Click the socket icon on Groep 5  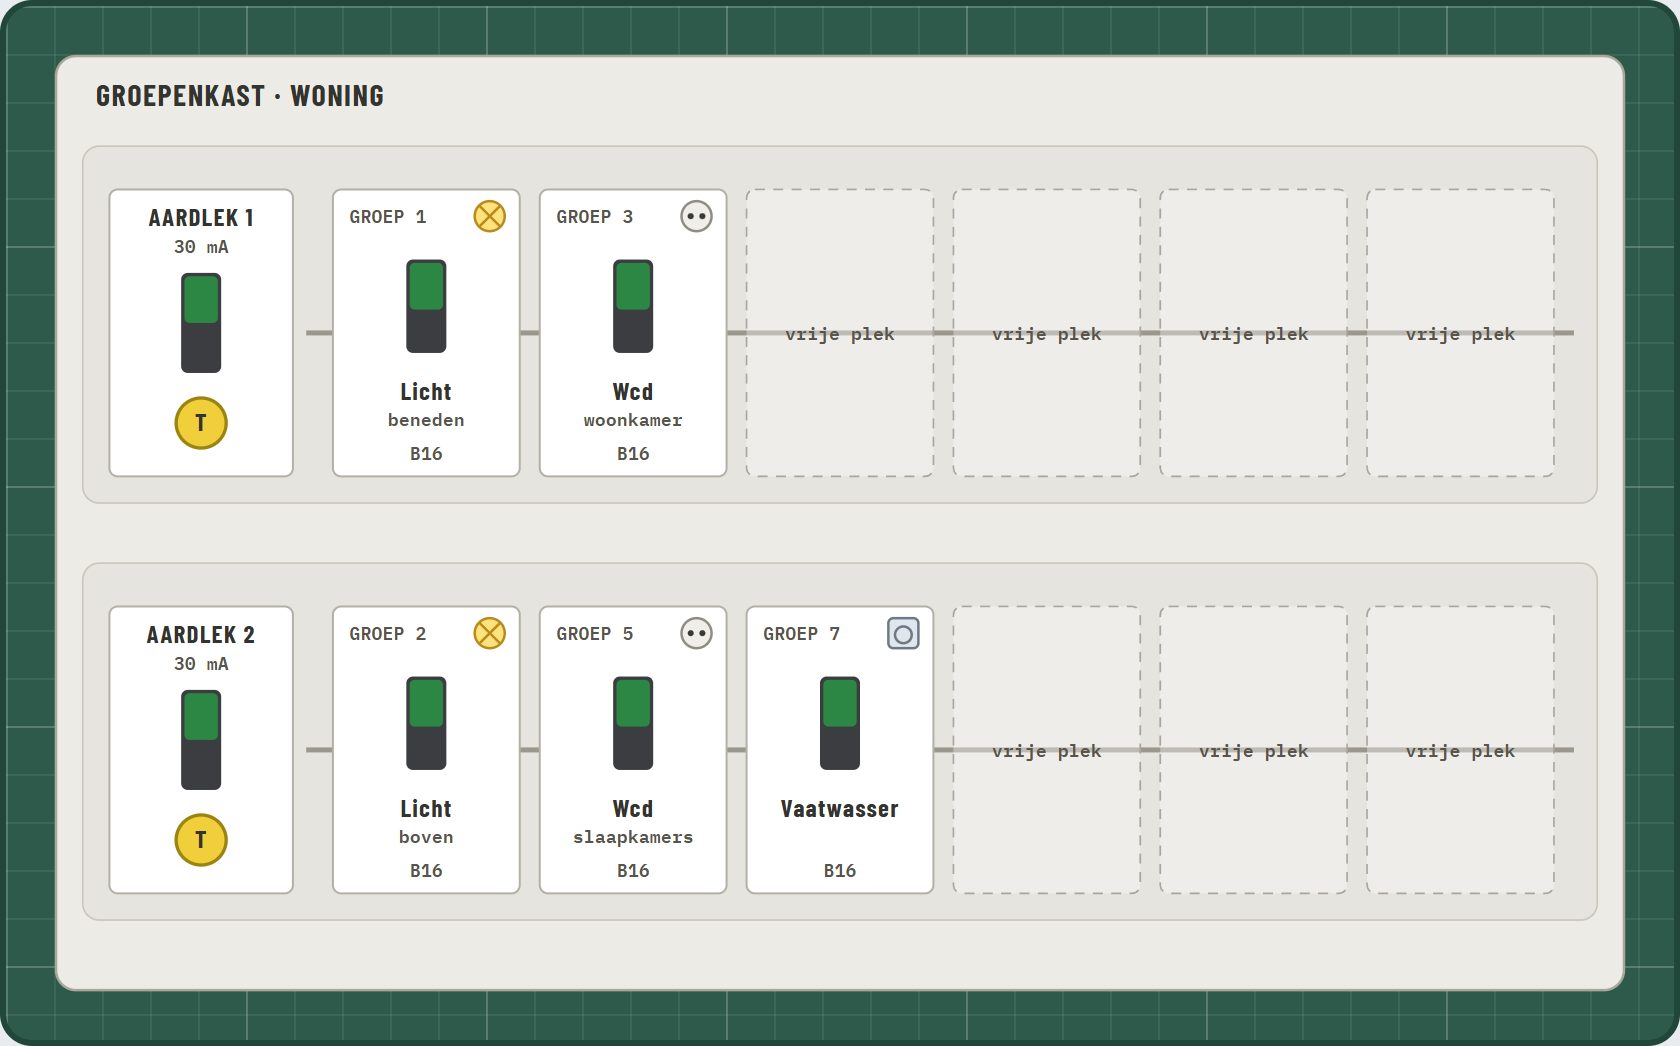pos(696,633)
